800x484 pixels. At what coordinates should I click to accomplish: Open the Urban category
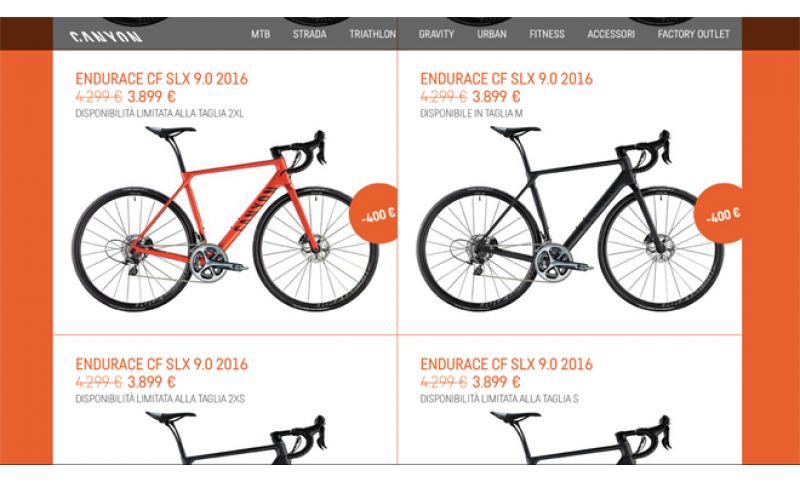pyautogui.click(x=492, y=34)
